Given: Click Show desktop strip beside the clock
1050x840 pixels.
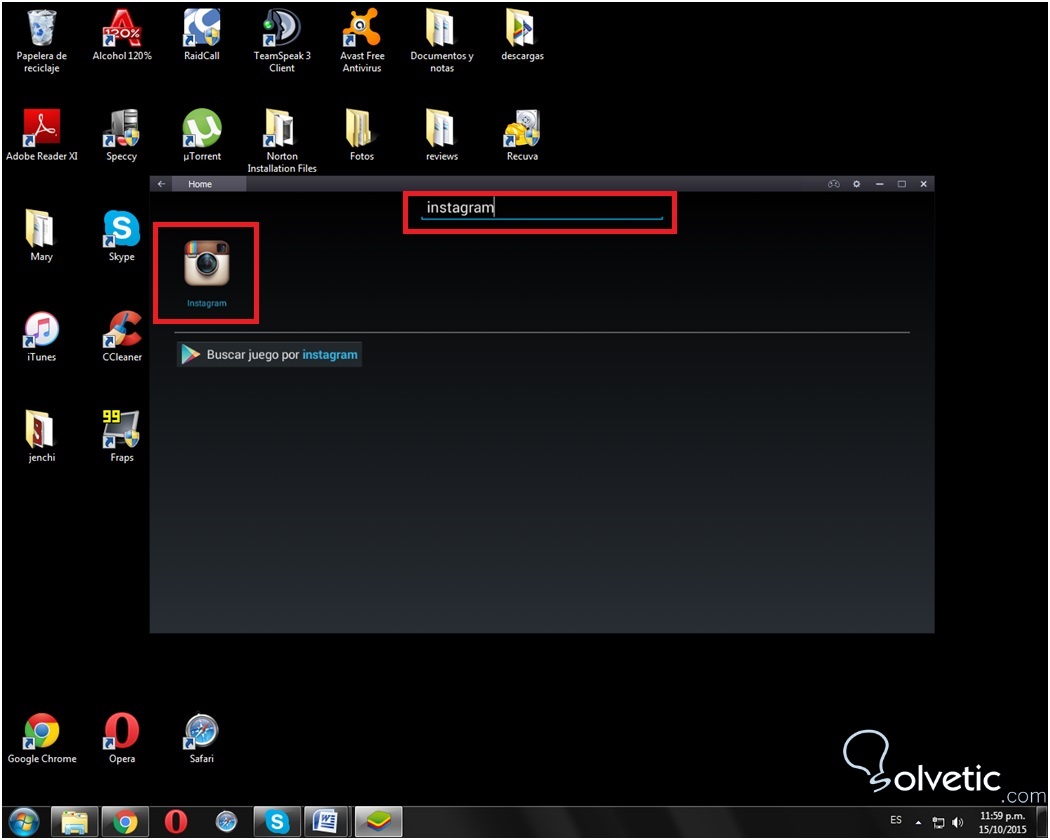Looking at the screenshot, I should coord(1041,822).
